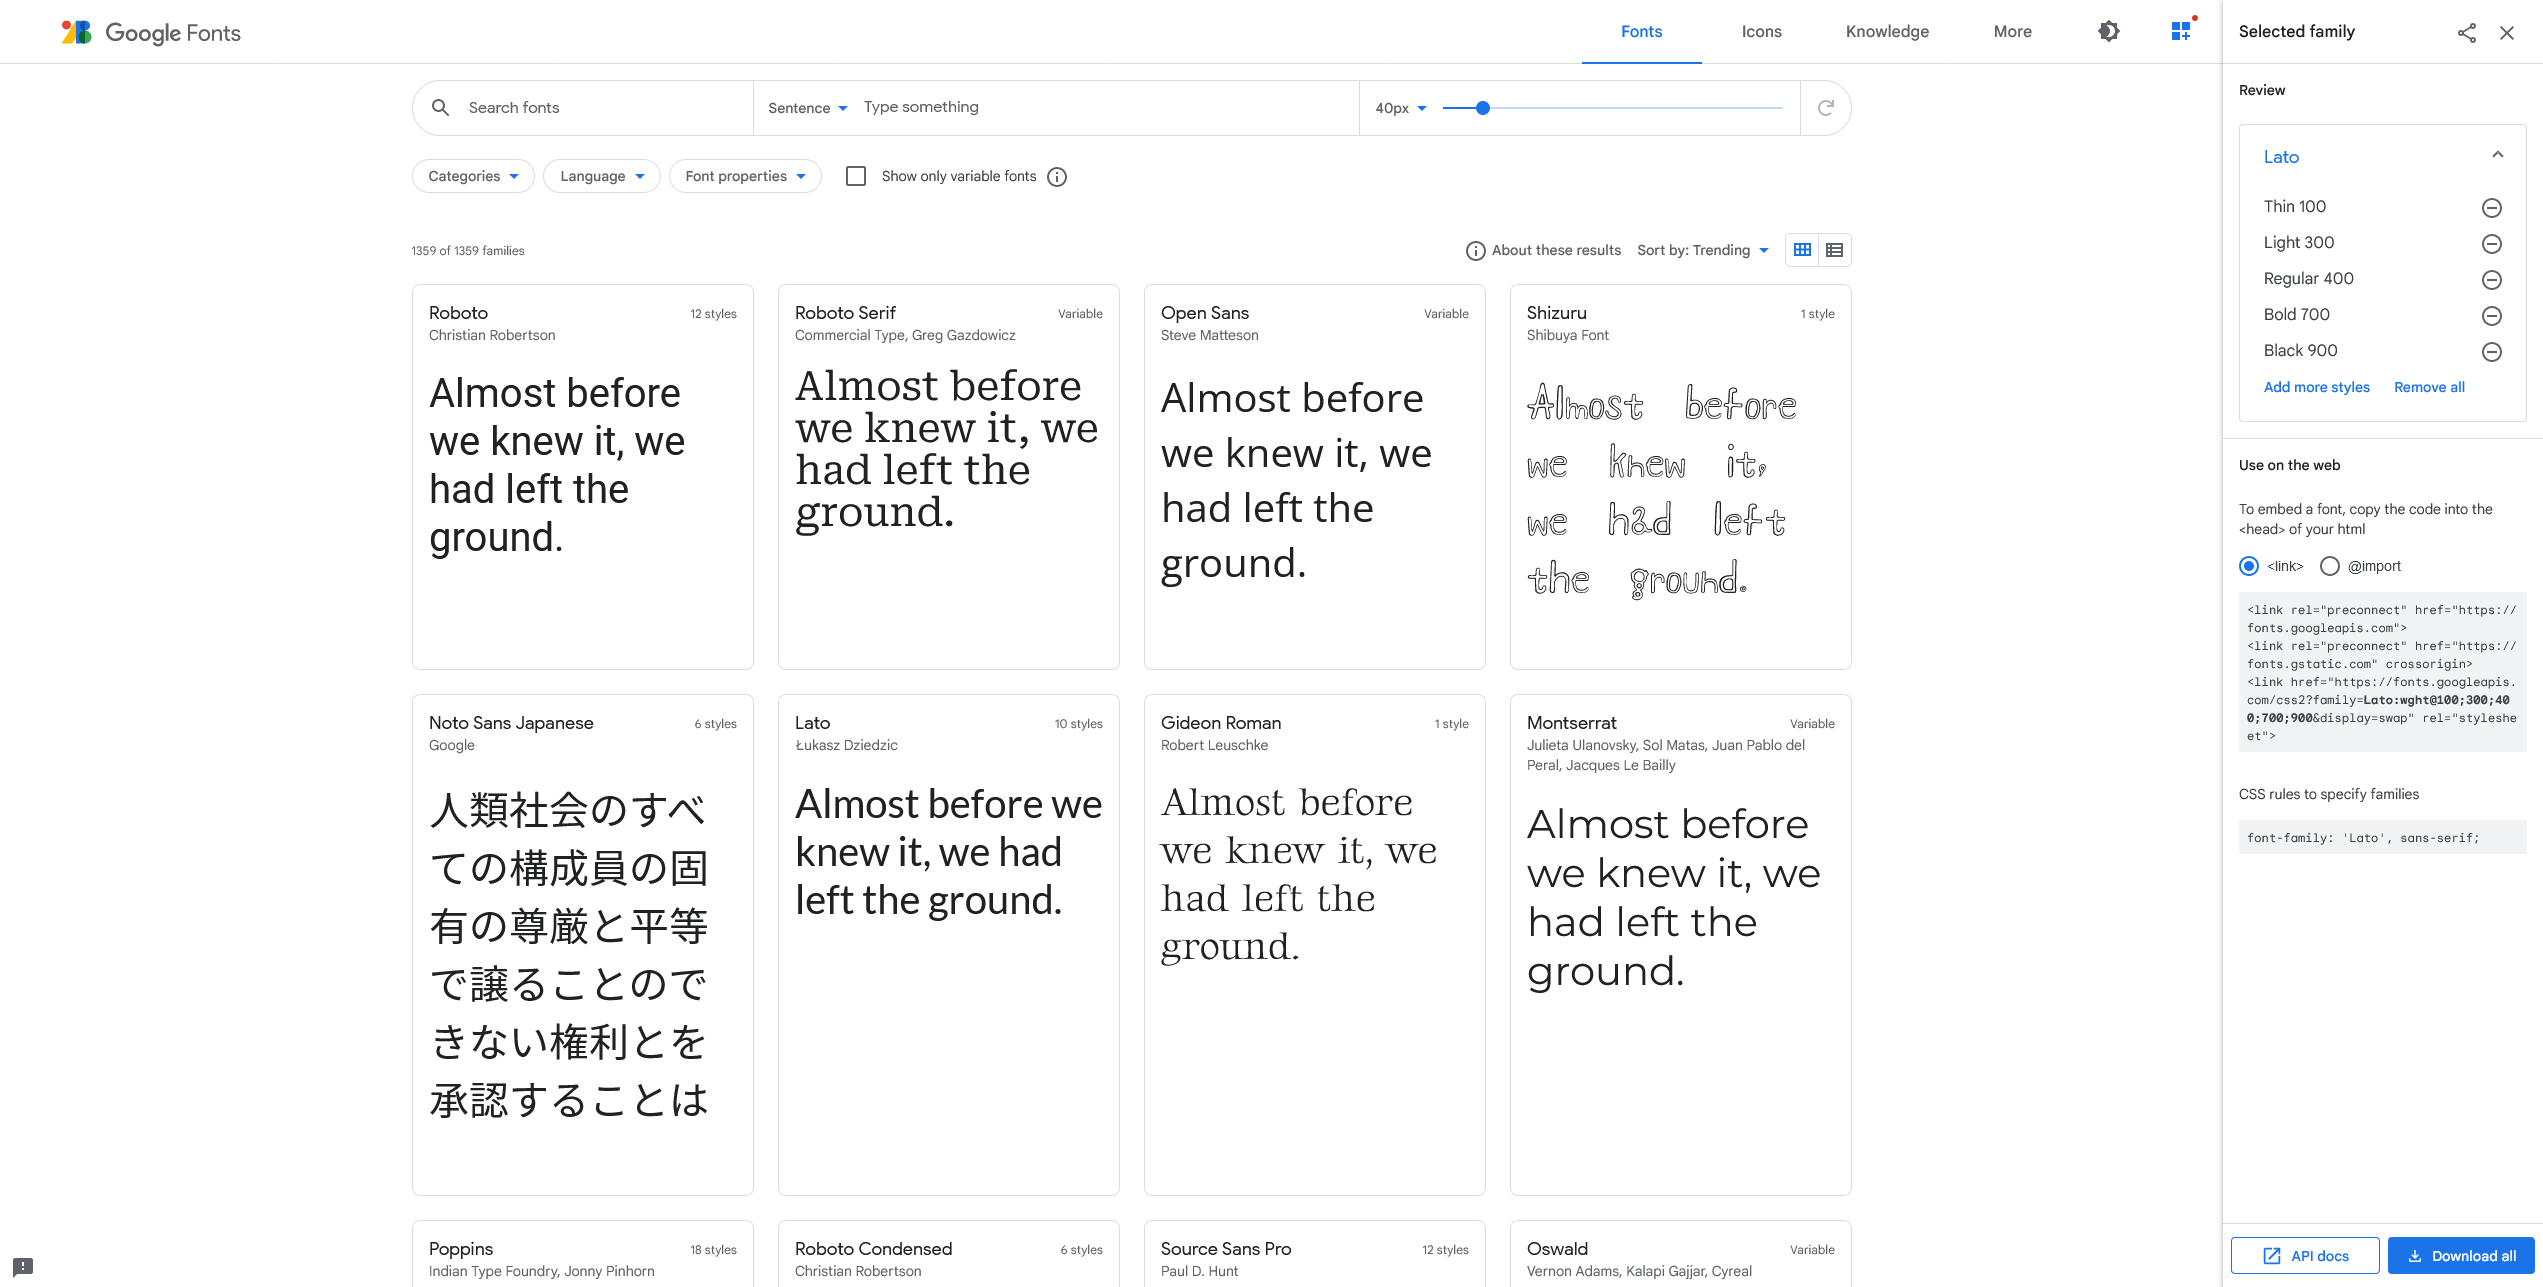Viewport: 2543px width, 1287px height.
Task: Click the About these results info icon
Action: (1475, 251)
